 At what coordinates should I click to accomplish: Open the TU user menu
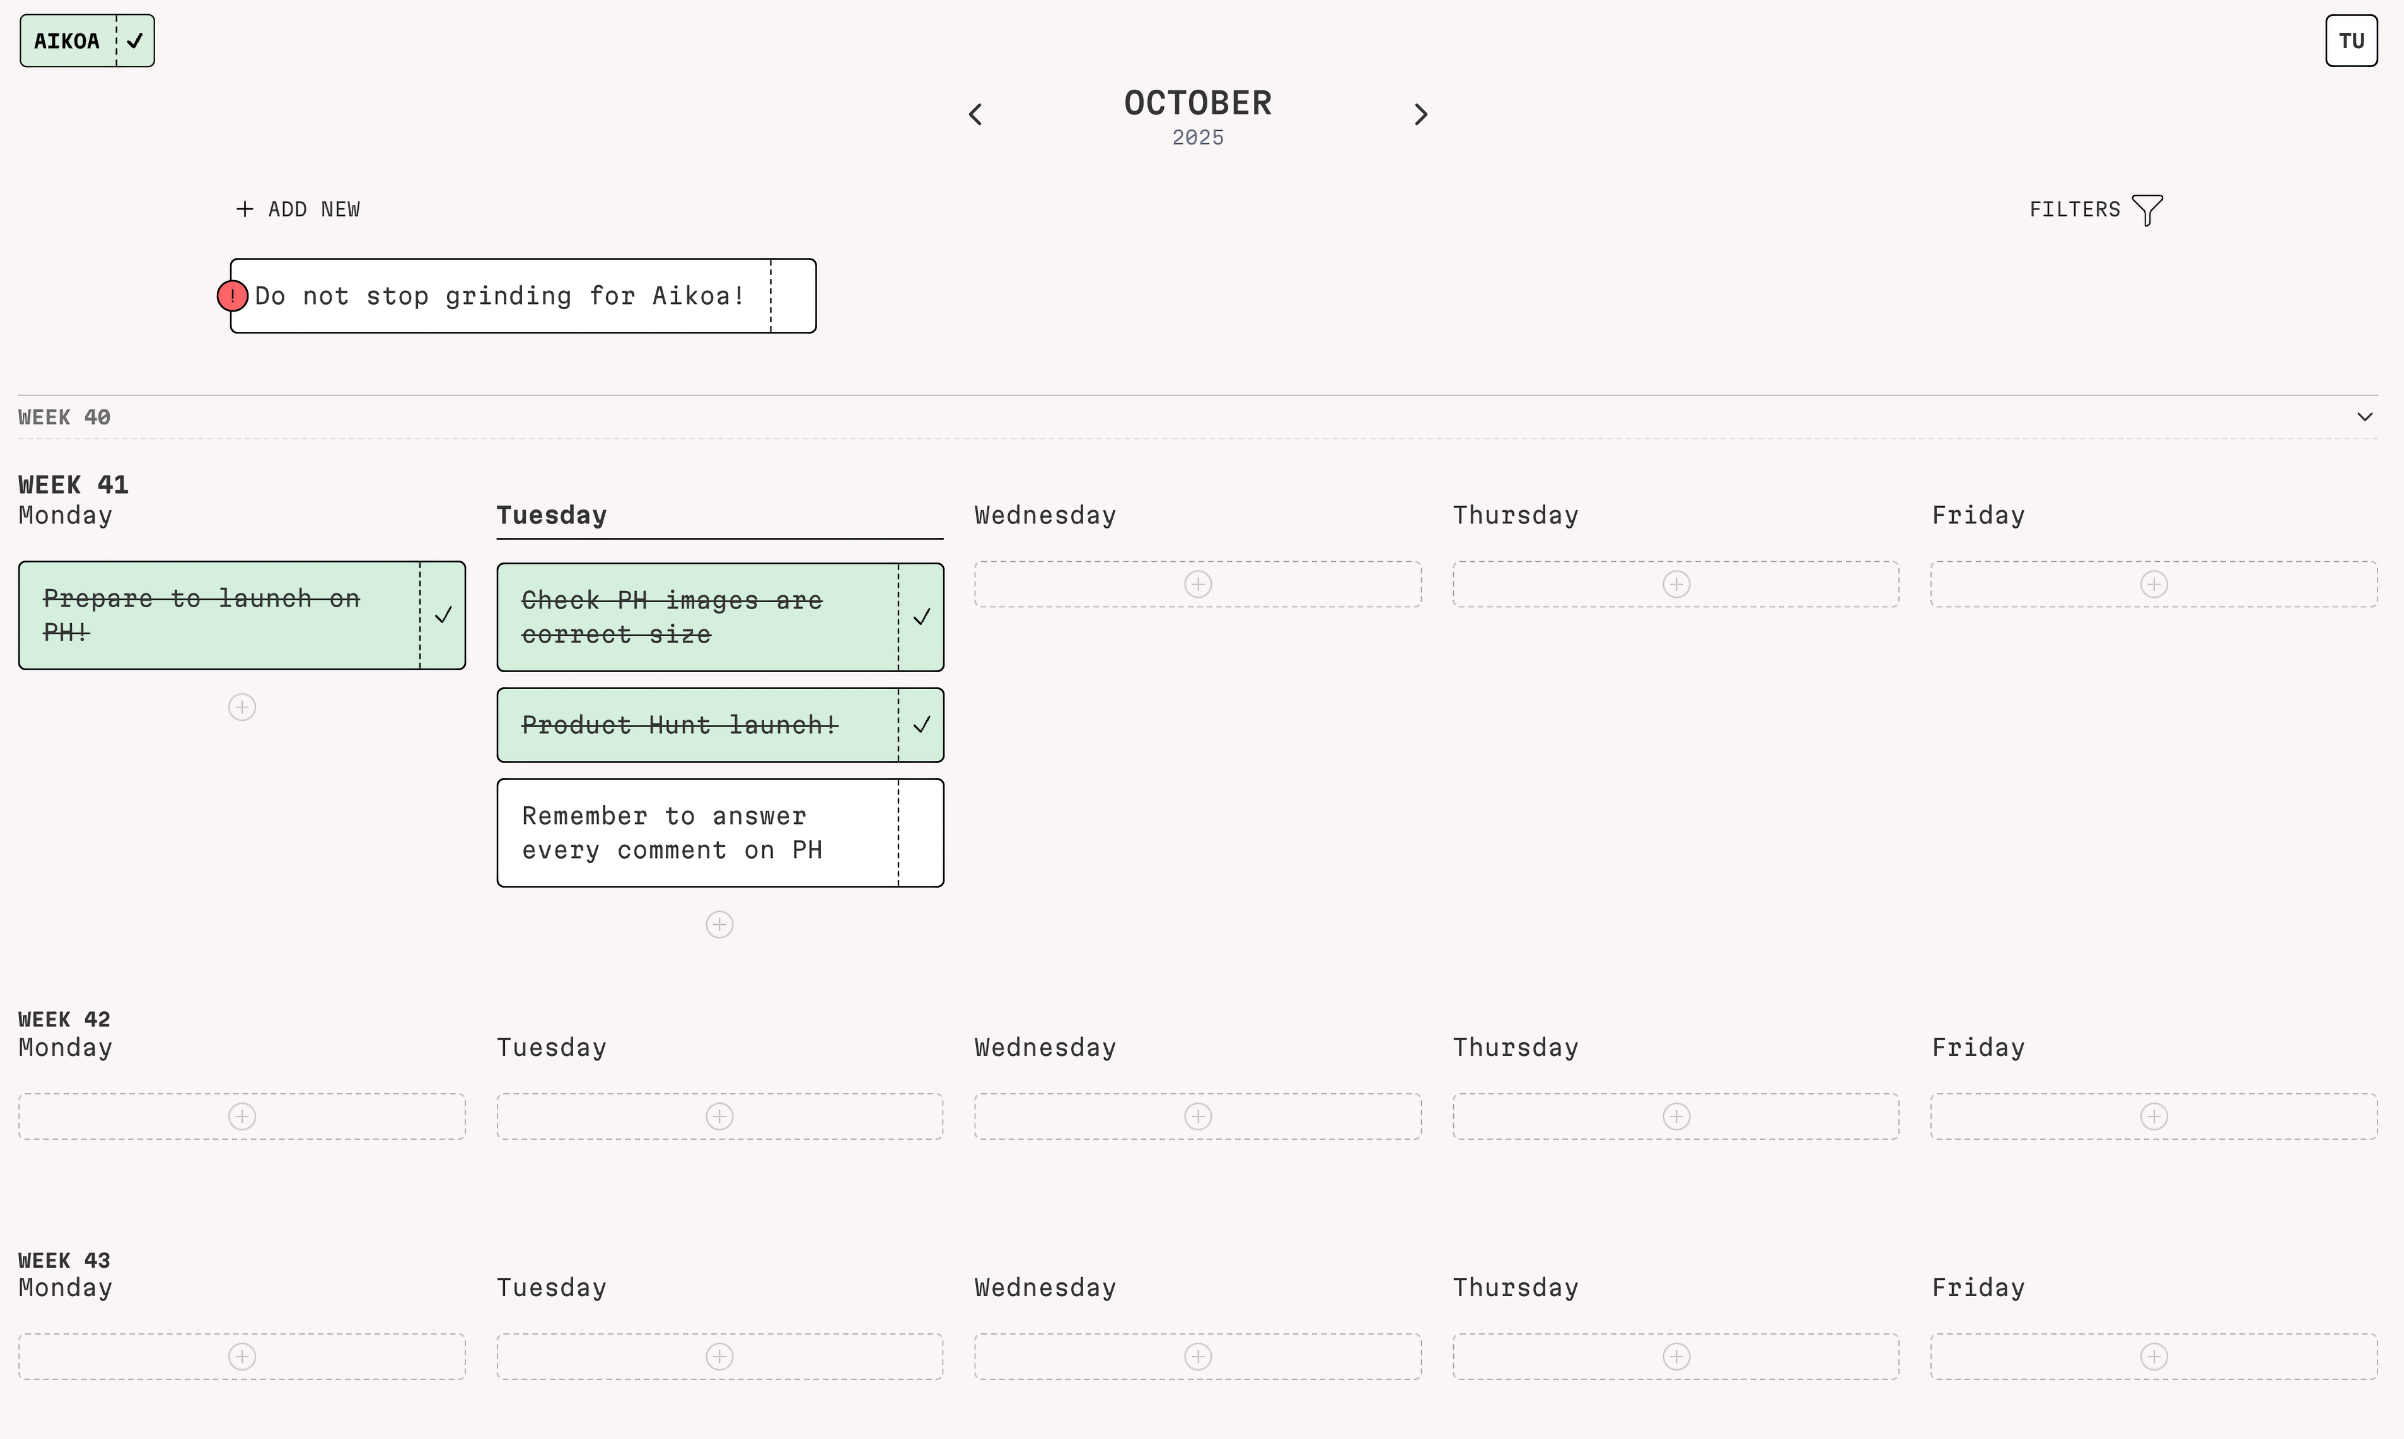pos(2351,41)
